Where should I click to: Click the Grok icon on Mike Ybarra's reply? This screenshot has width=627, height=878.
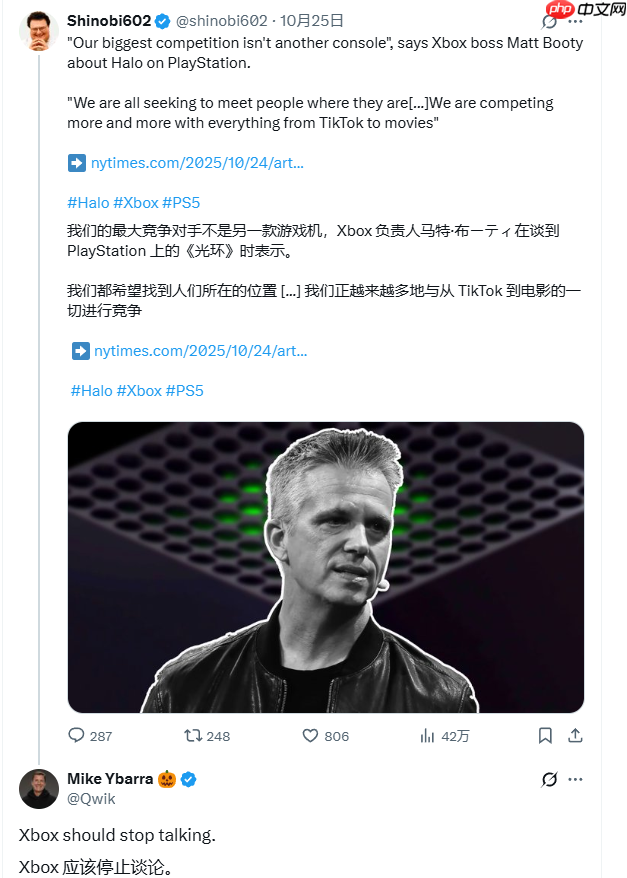point(549,779)
